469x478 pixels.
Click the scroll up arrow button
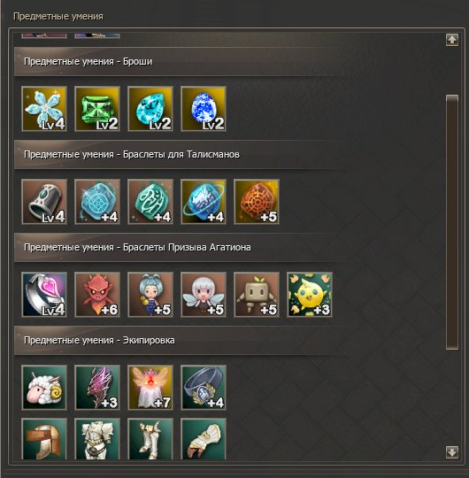(452, 40)
